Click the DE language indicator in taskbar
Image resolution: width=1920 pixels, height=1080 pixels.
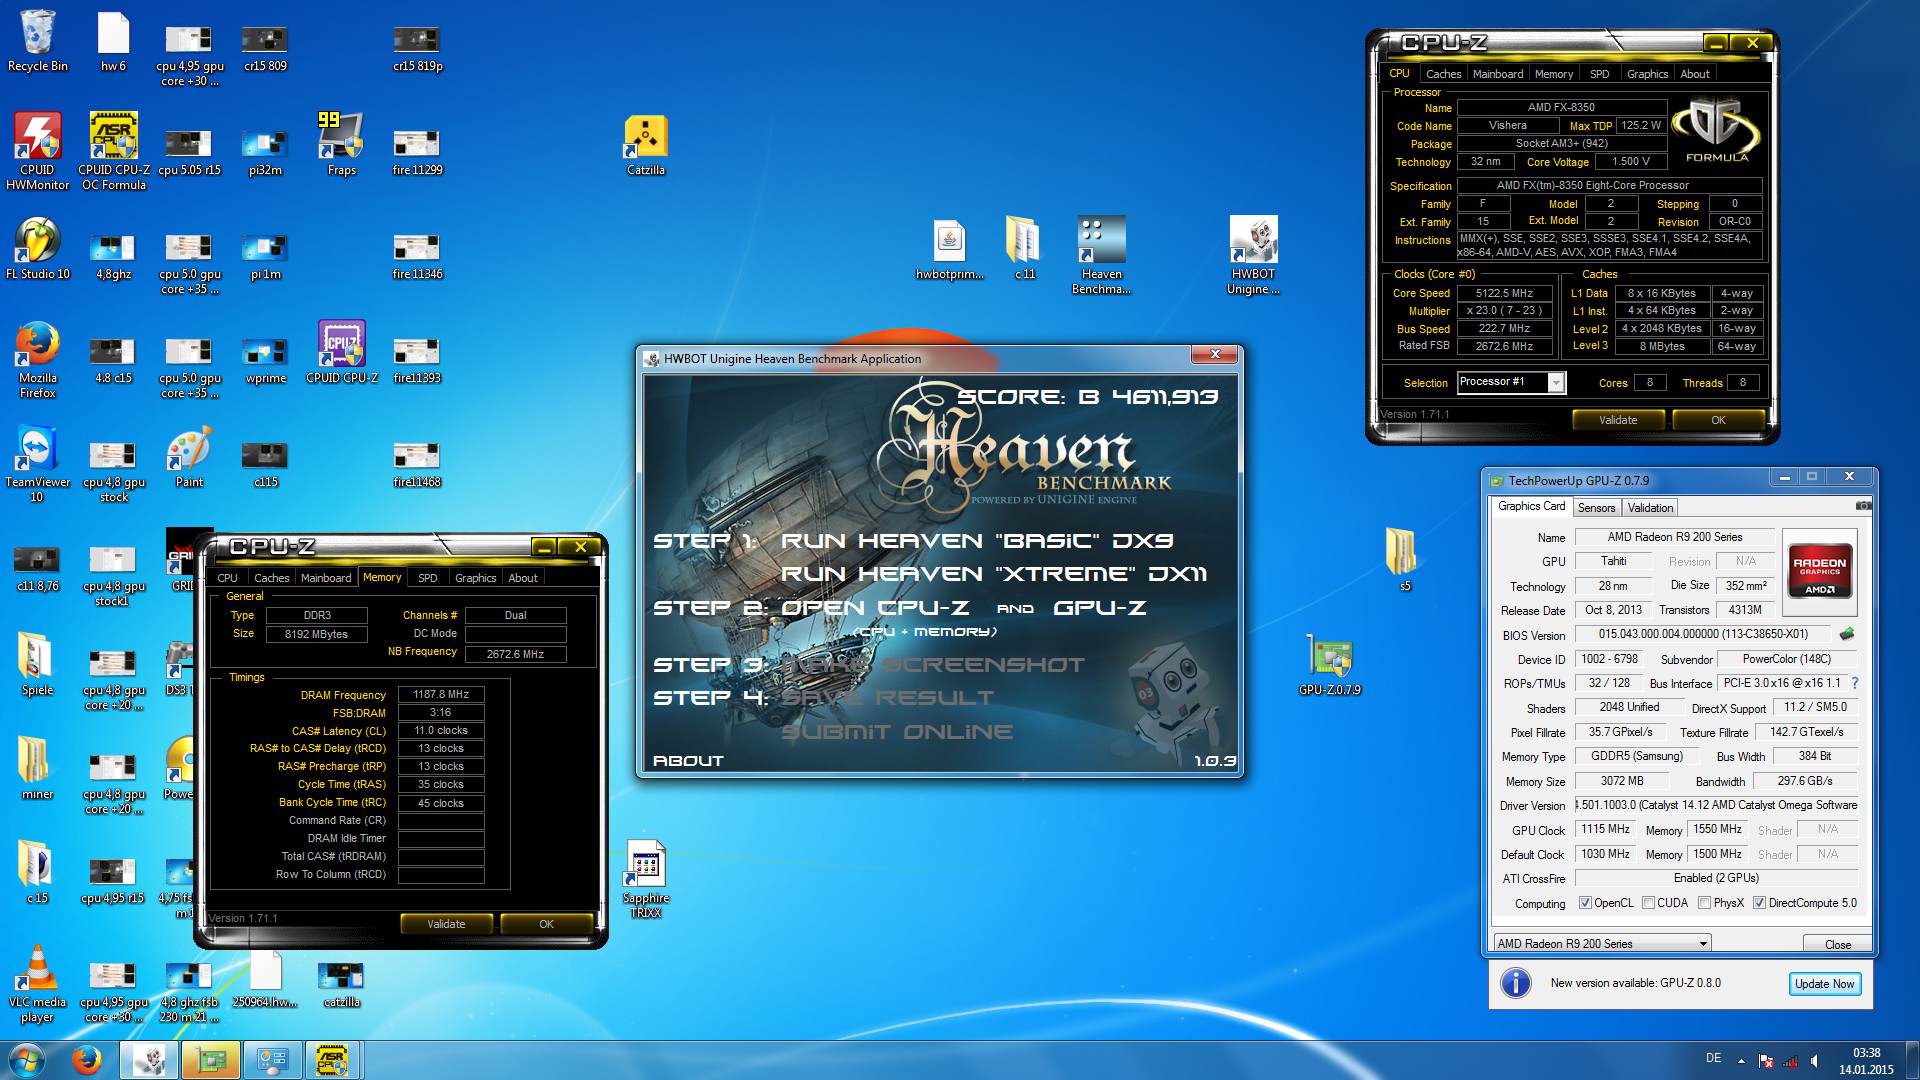click(x=1713, y=1058)
